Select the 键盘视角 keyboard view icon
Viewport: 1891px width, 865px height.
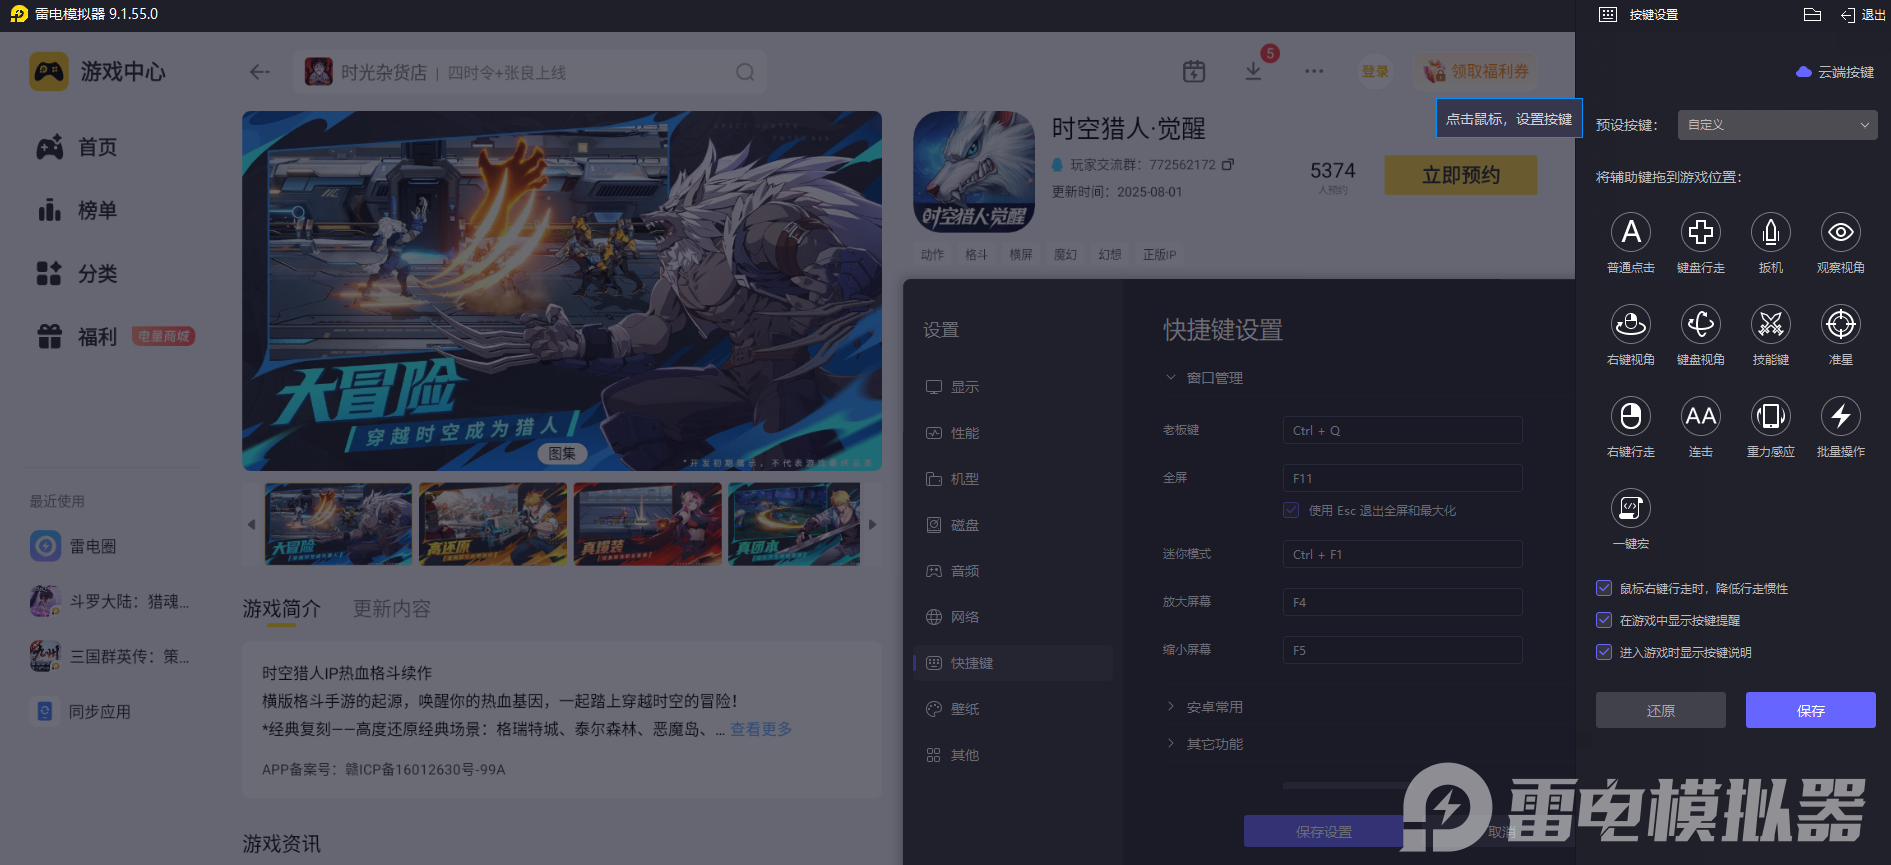[x=1701, y=324]
